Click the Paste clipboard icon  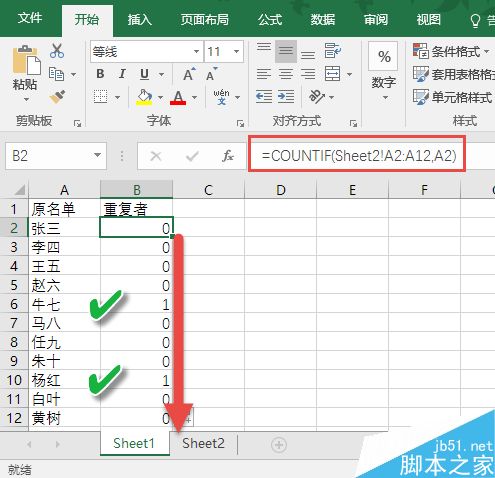pyautogui.click(x=27, y=60)
